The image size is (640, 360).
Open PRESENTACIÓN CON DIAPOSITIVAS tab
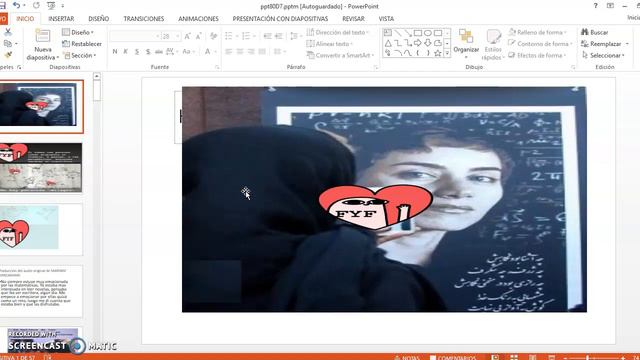[280, 19]
